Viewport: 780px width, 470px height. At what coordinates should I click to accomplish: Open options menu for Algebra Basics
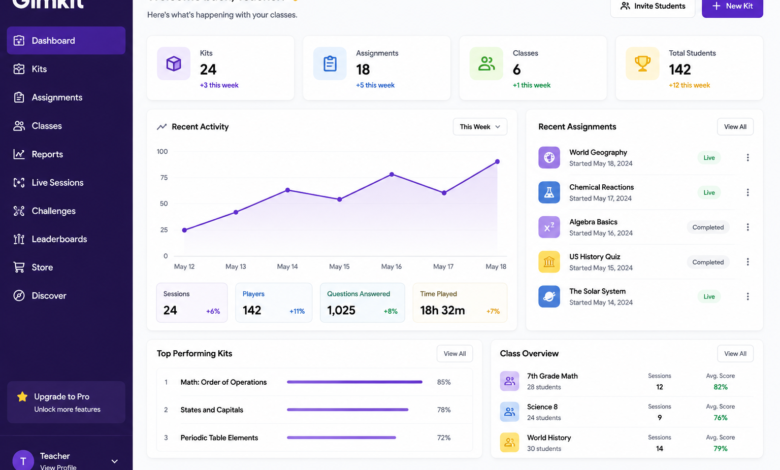tap(748, 227)
